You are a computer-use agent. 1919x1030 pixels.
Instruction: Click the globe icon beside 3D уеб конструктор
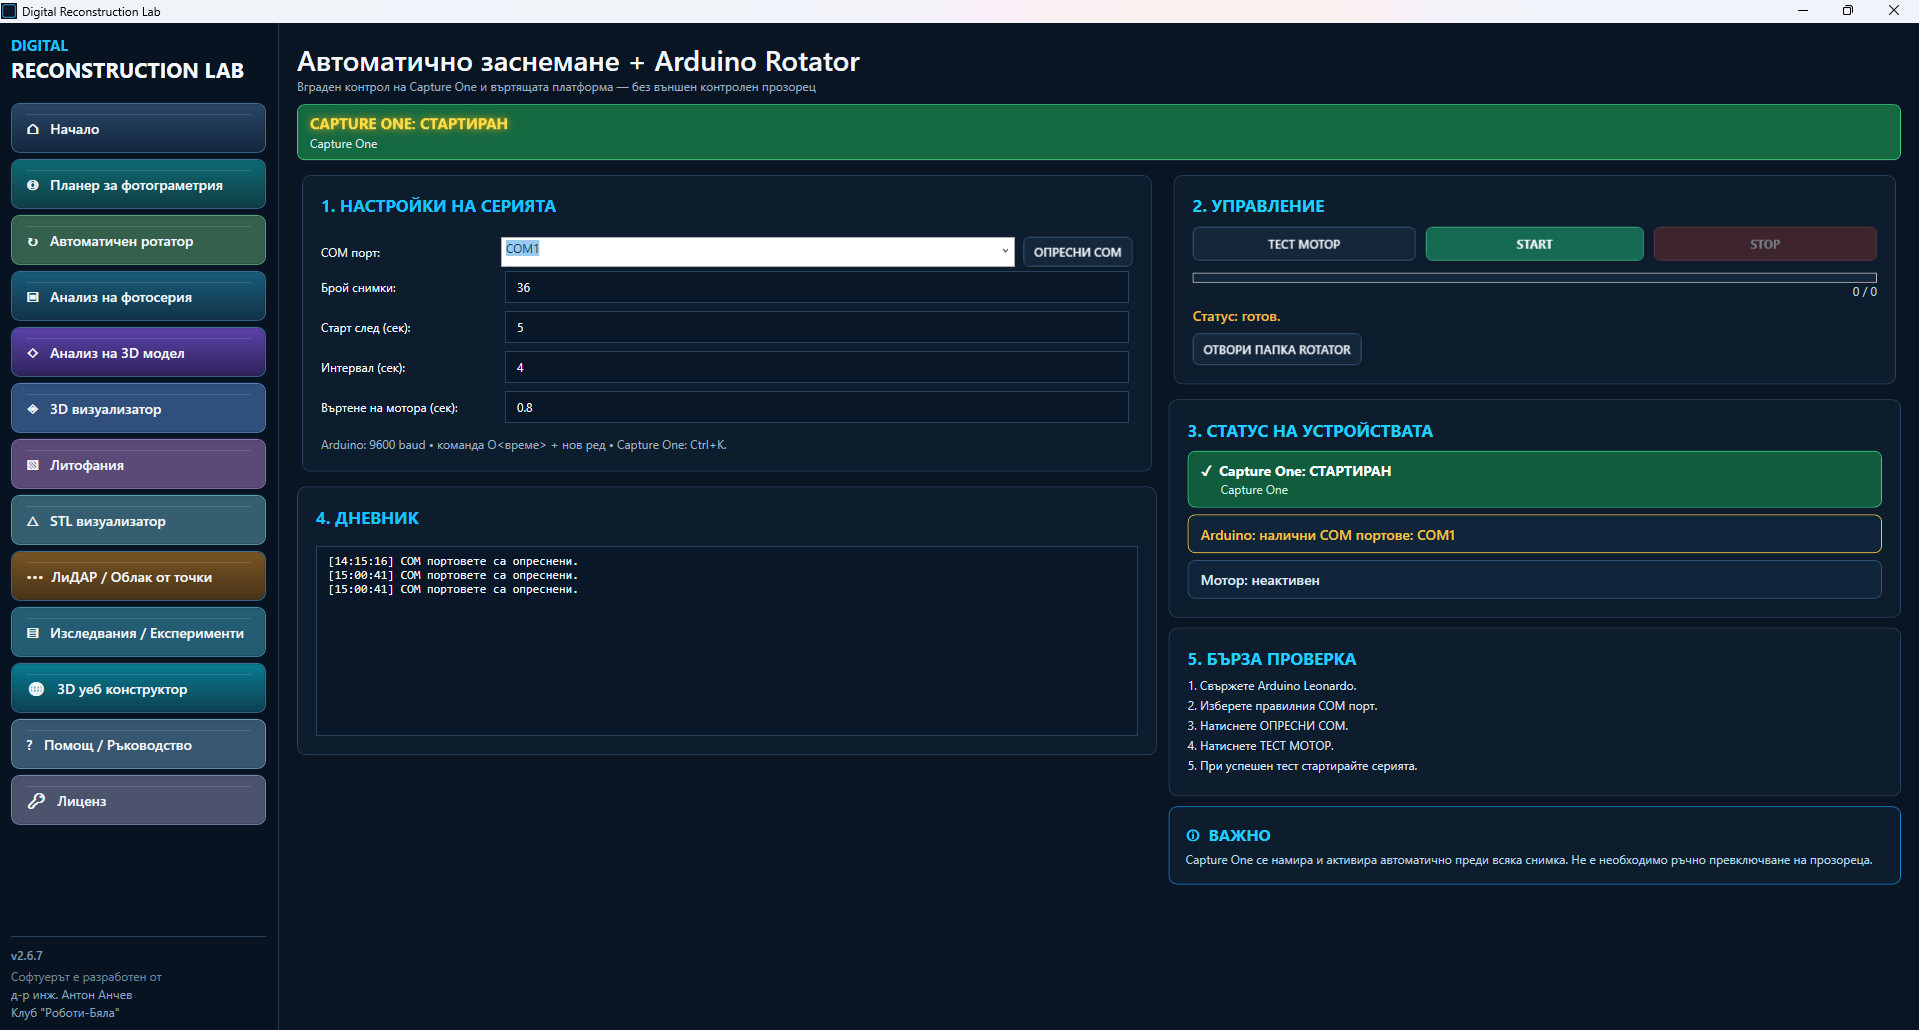pyautogui.click(x=37, y=689)
